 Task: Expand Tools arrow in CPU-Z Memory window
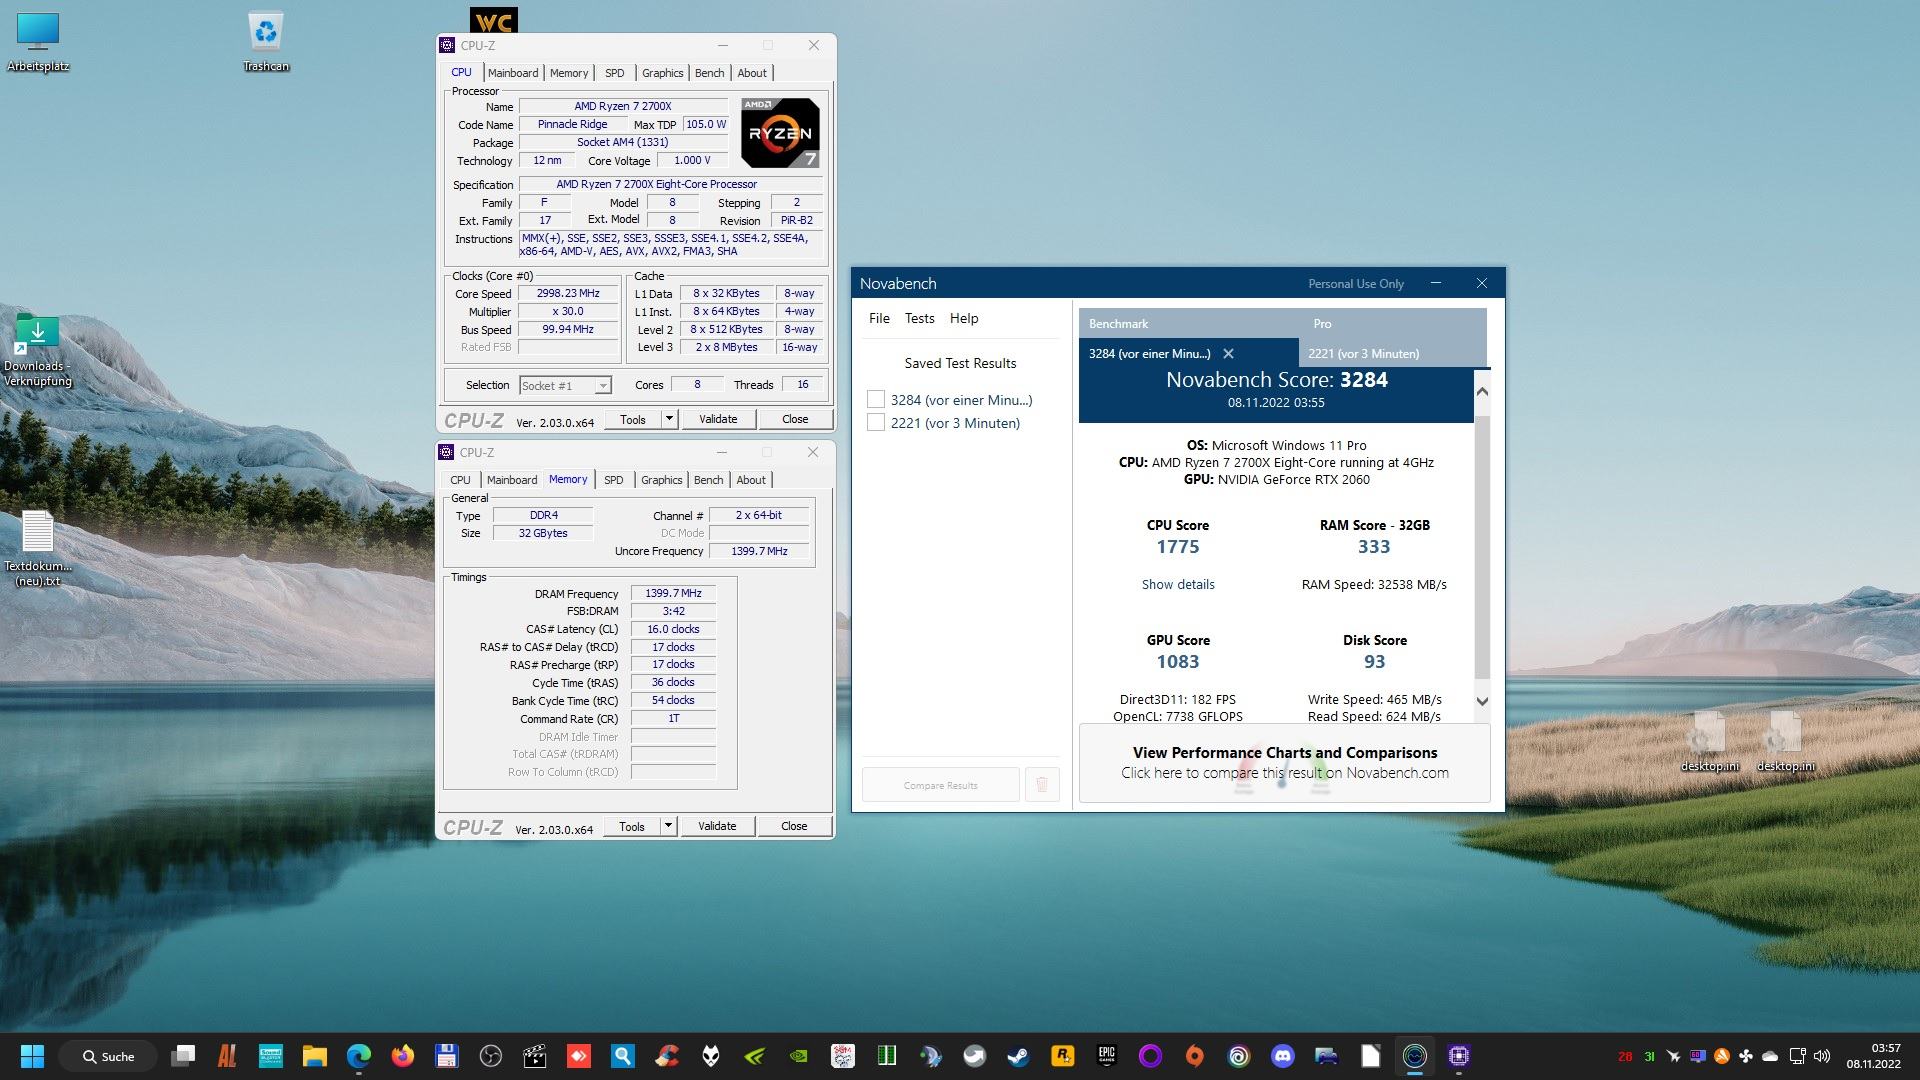pyautogui.click(x=668, y=826)
